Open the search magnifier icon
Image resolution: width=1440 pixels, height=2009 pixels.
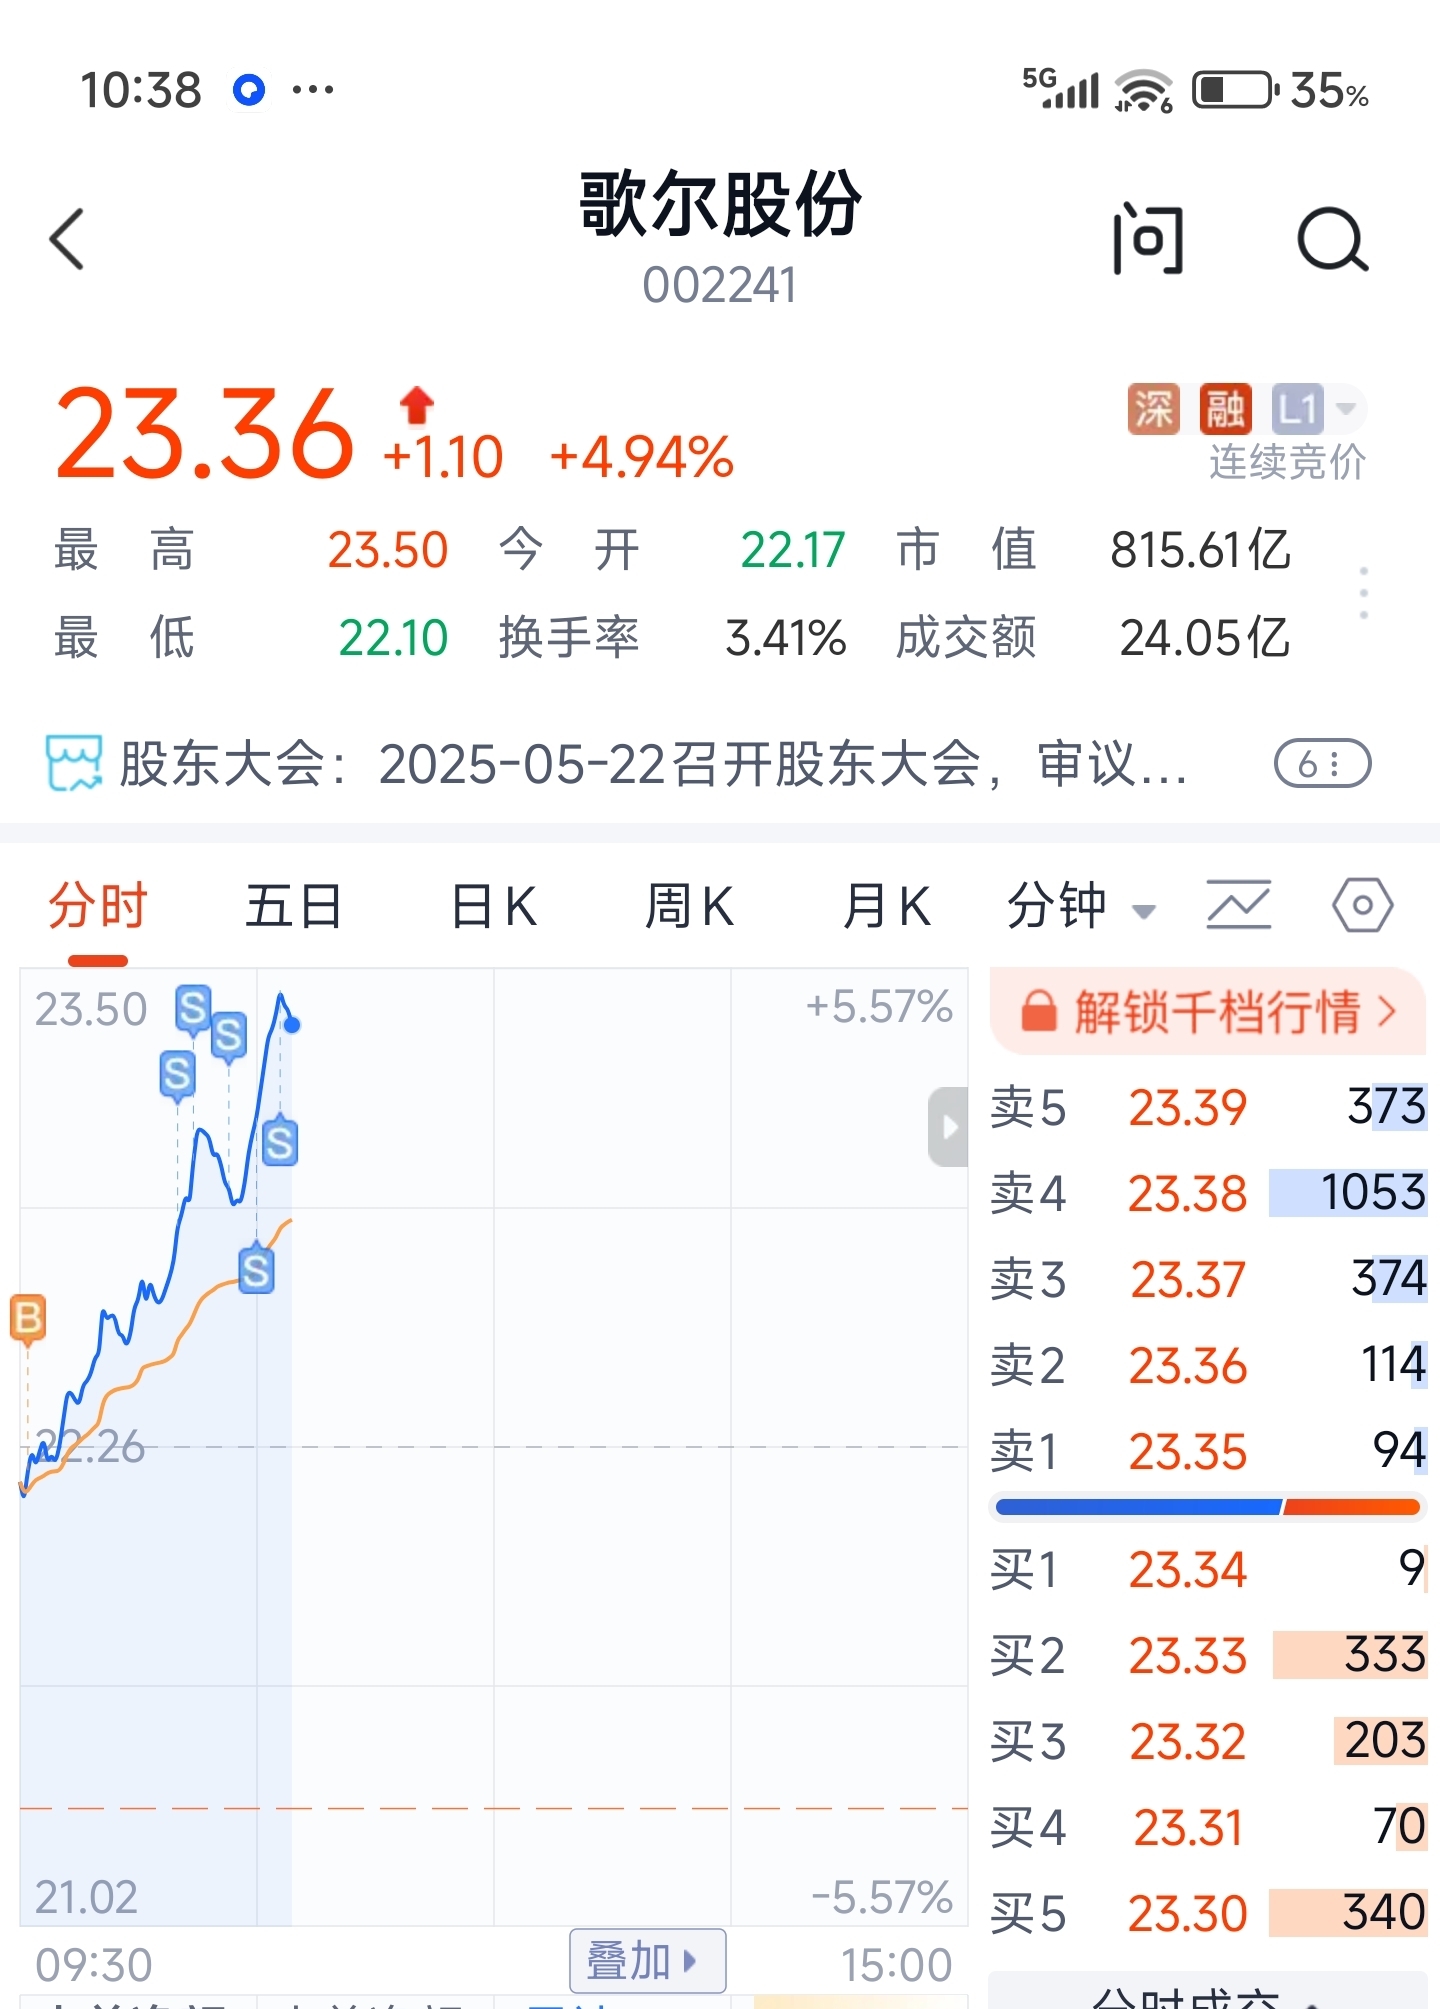(x=1332, y=240)
